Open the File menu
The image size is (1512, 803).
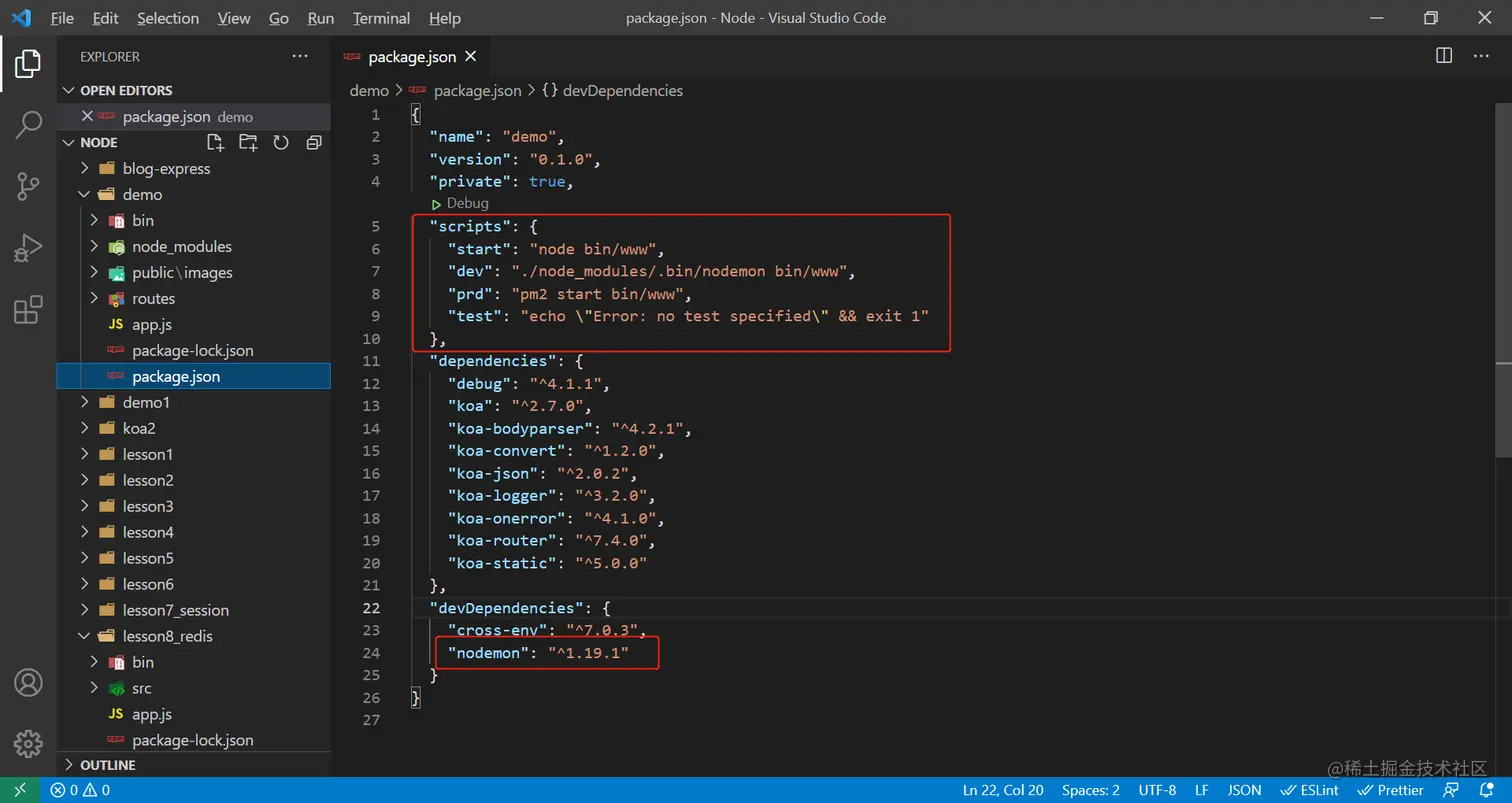tap(62, 18)
